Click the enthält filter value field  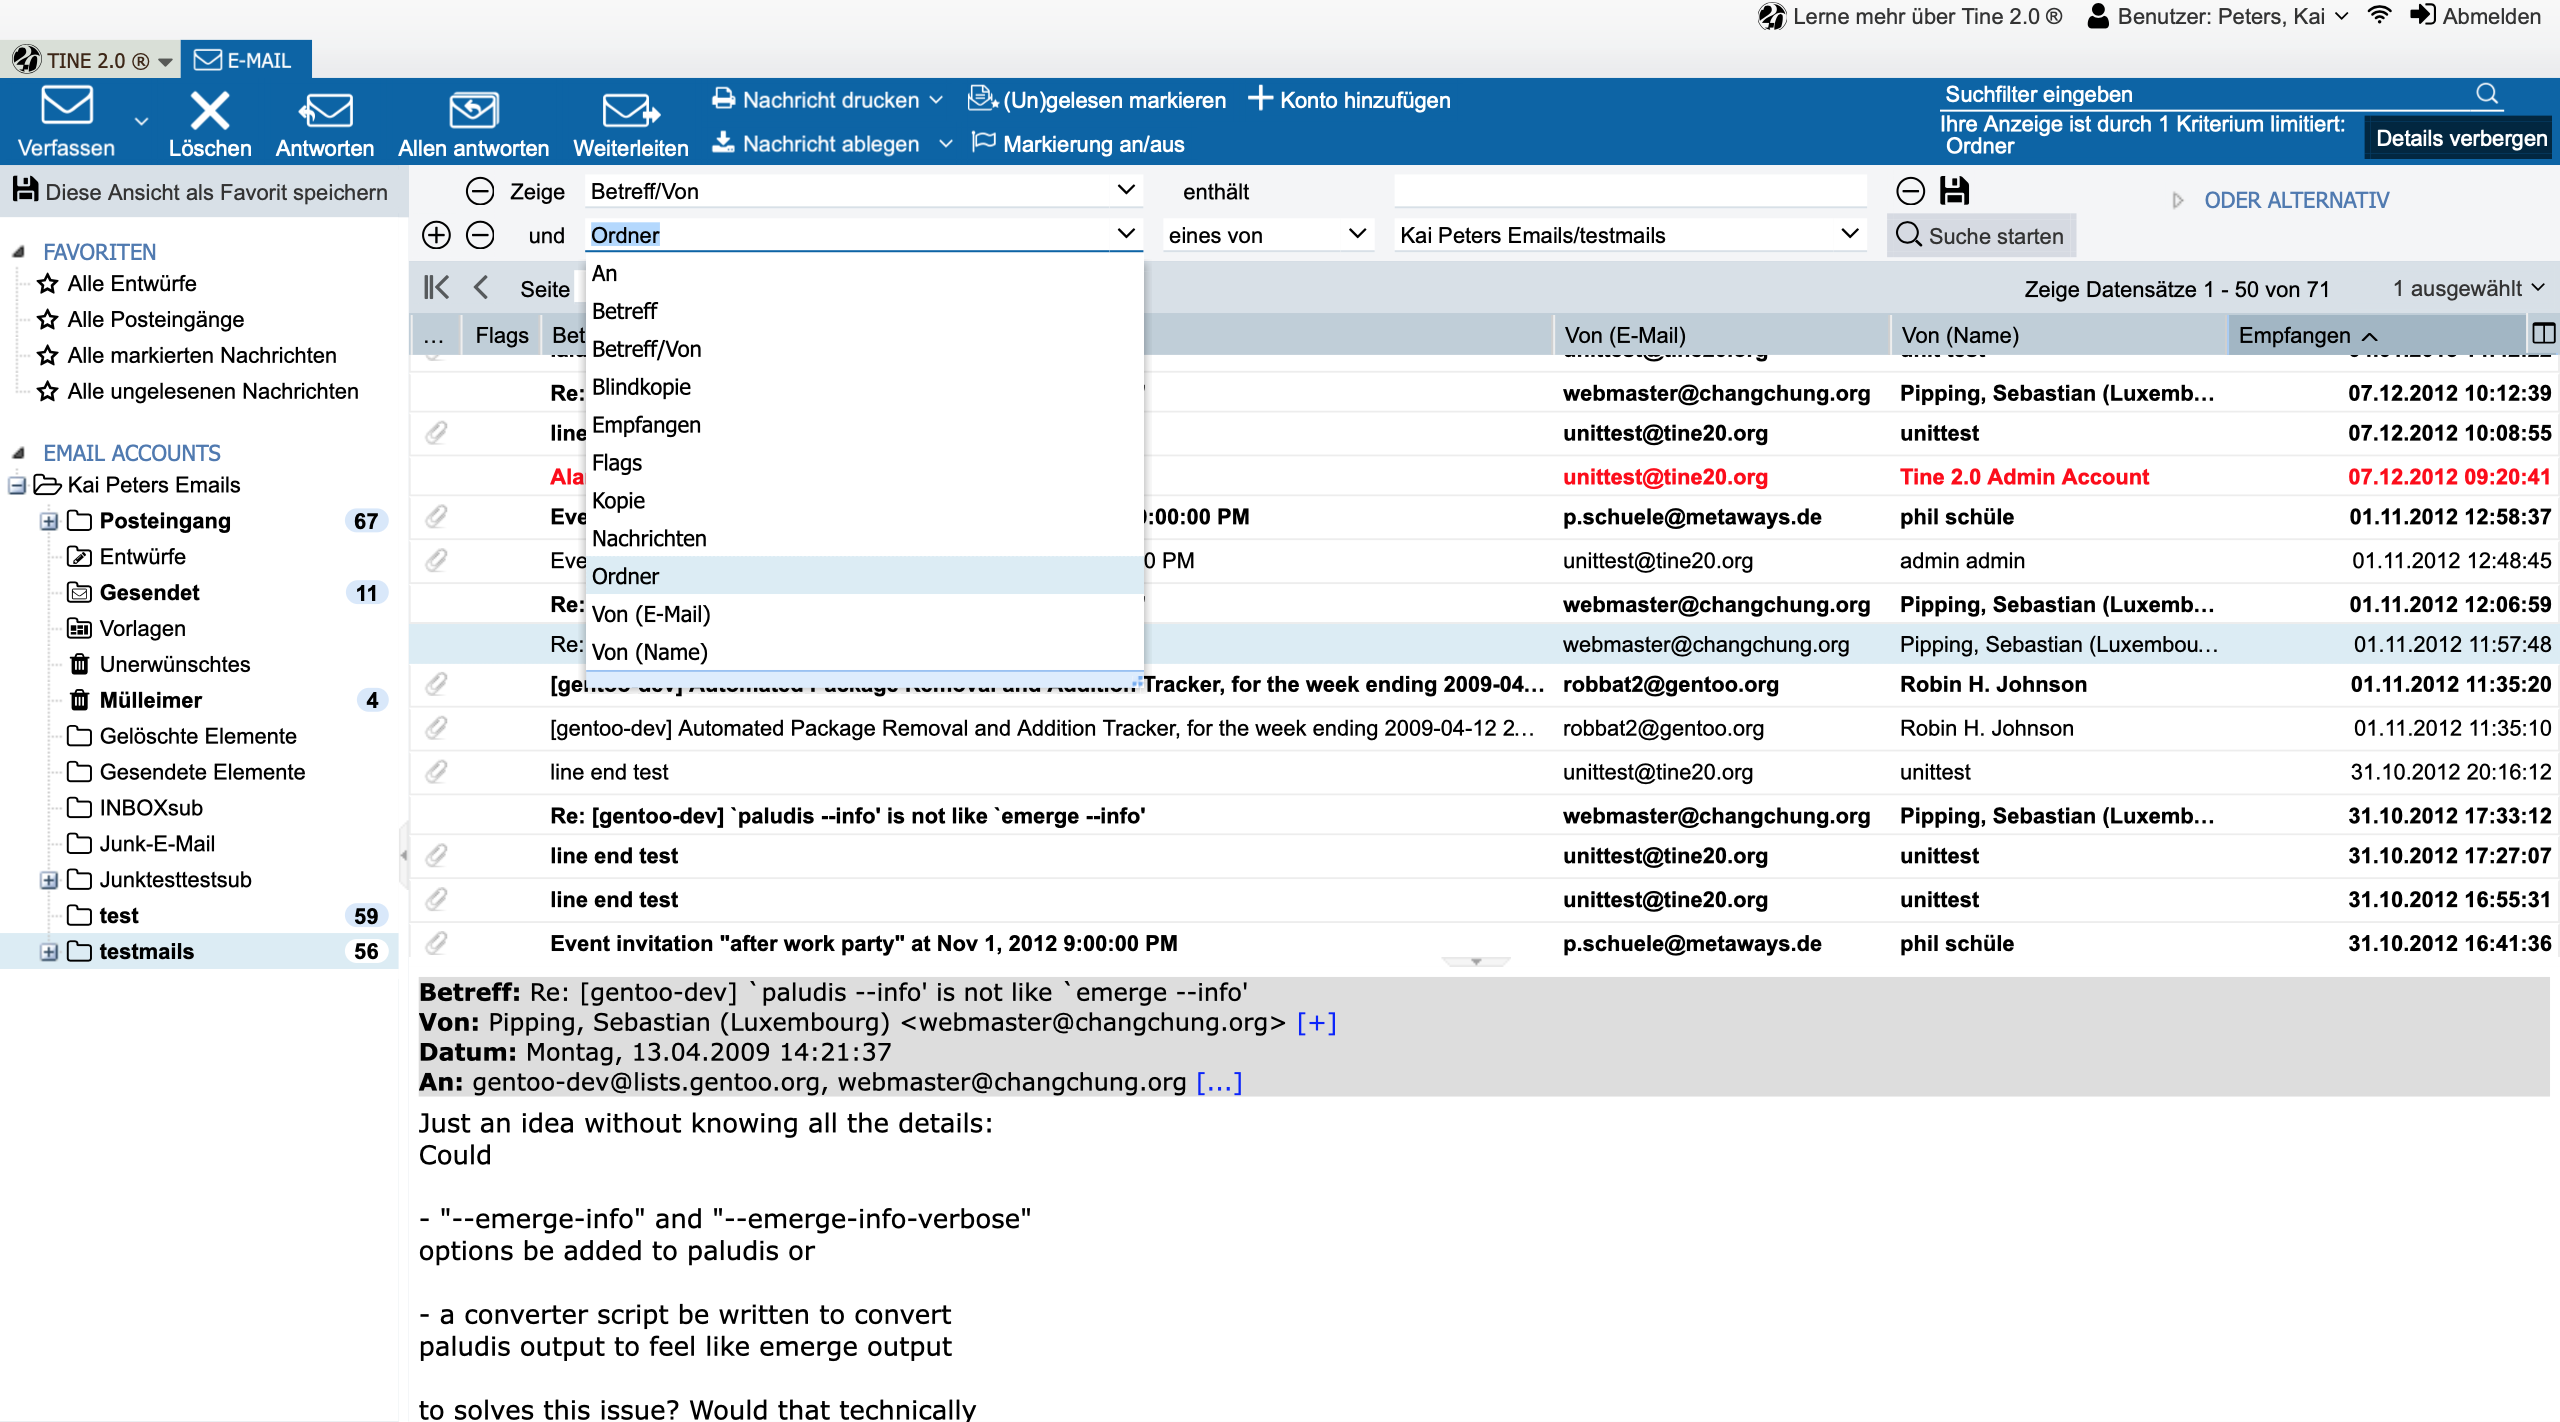tap(1630, 191)
